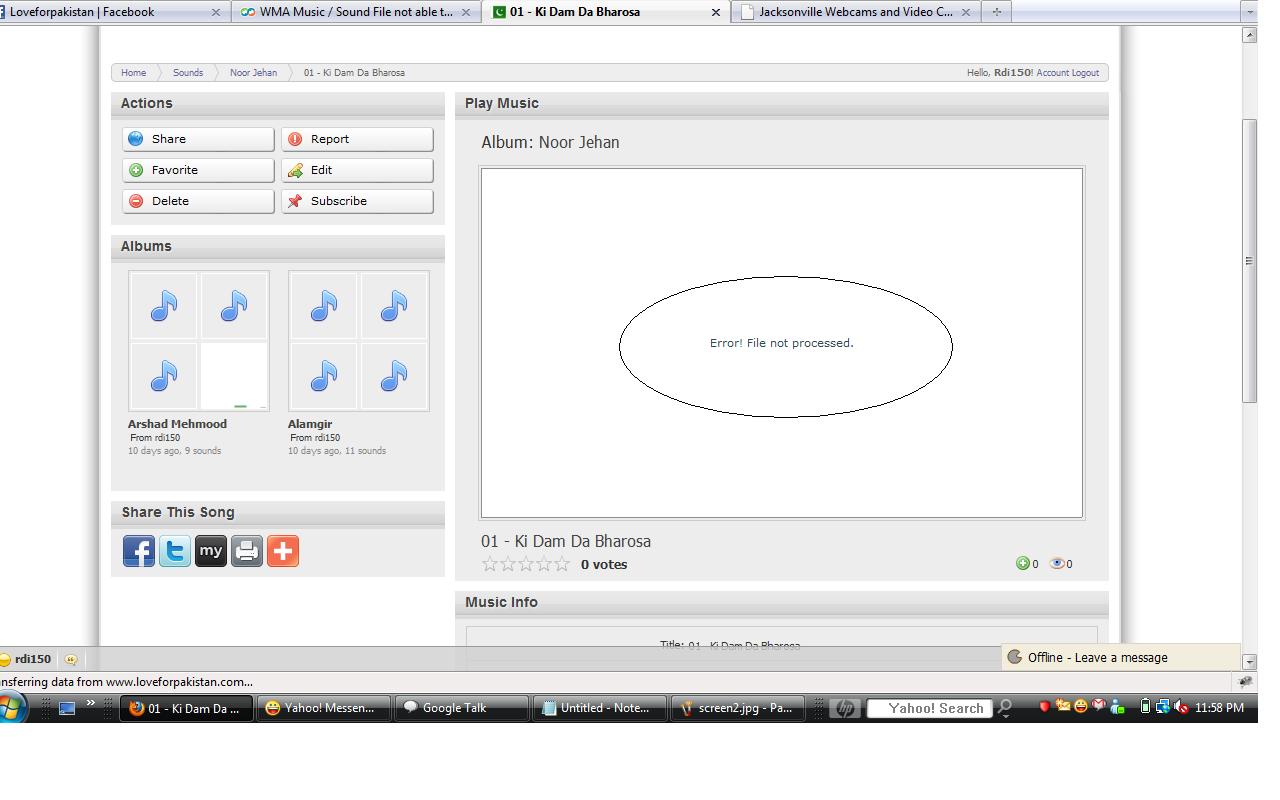Open the Arshad Mehmood album thumbnail
This screenshot has height=800, width=1280.
point(199,341)
